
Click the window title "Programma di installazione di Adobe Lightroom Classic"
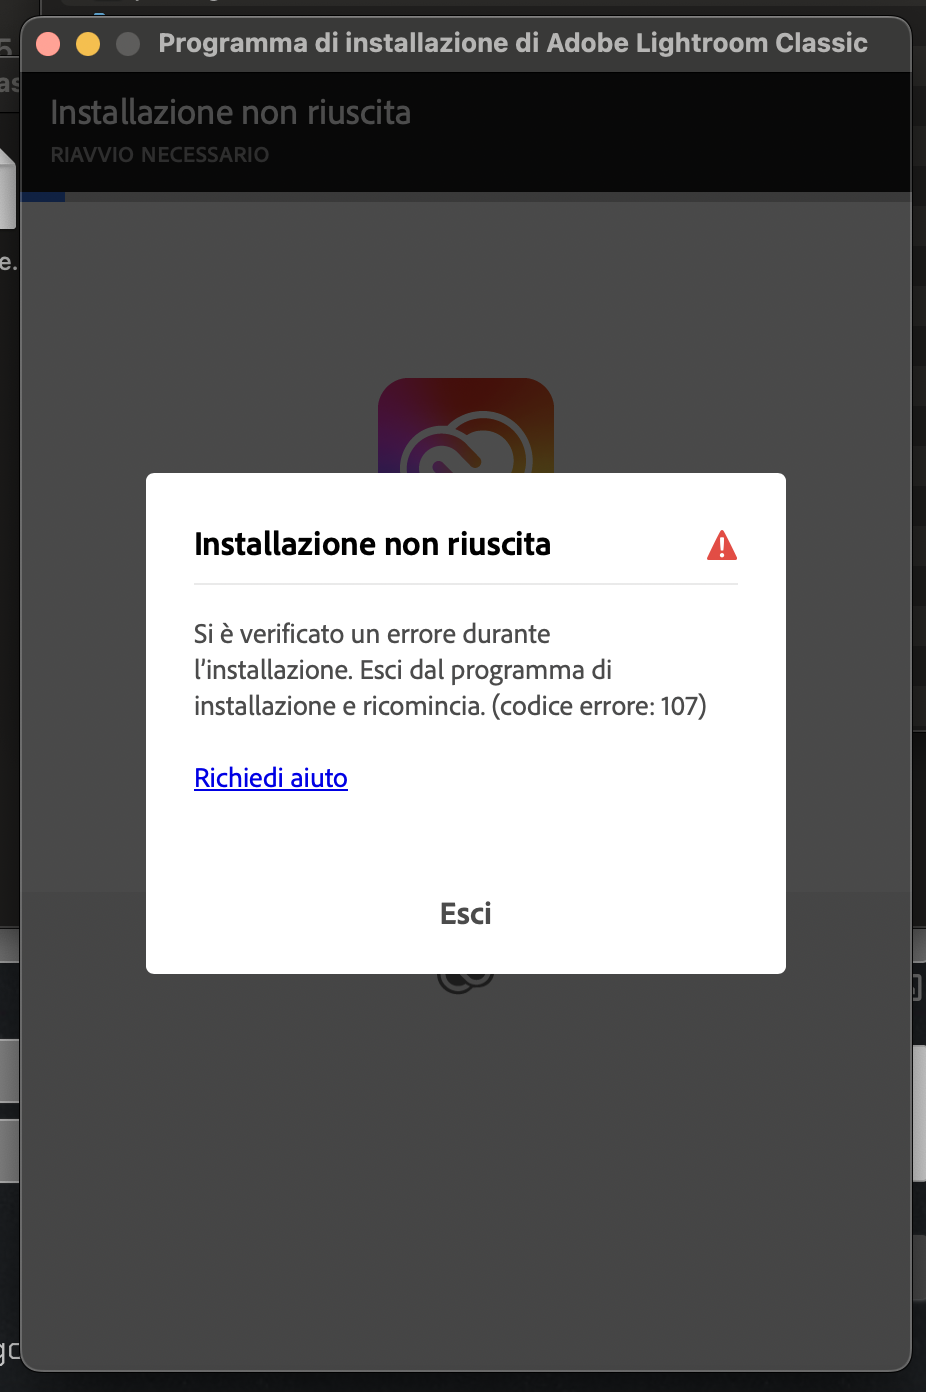(513, 43)
